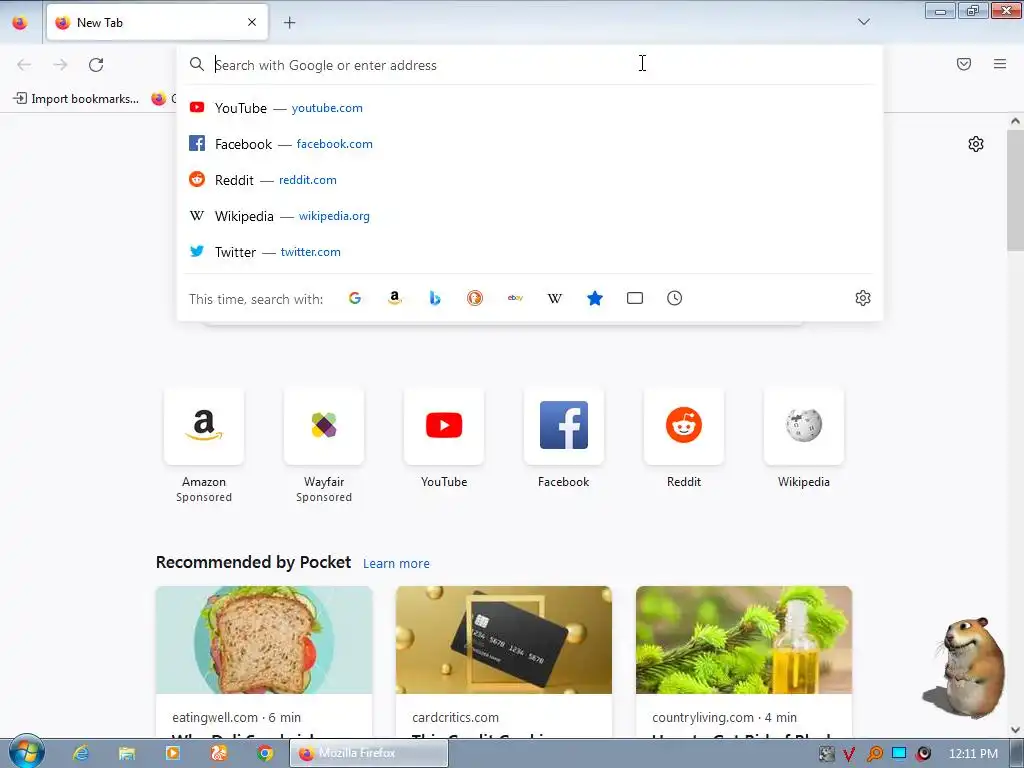Screen dimensions: 1024x768
Task: Open Windows Explorer folder in taskbar
Action: pyautogui.click(x=127, y=753)
